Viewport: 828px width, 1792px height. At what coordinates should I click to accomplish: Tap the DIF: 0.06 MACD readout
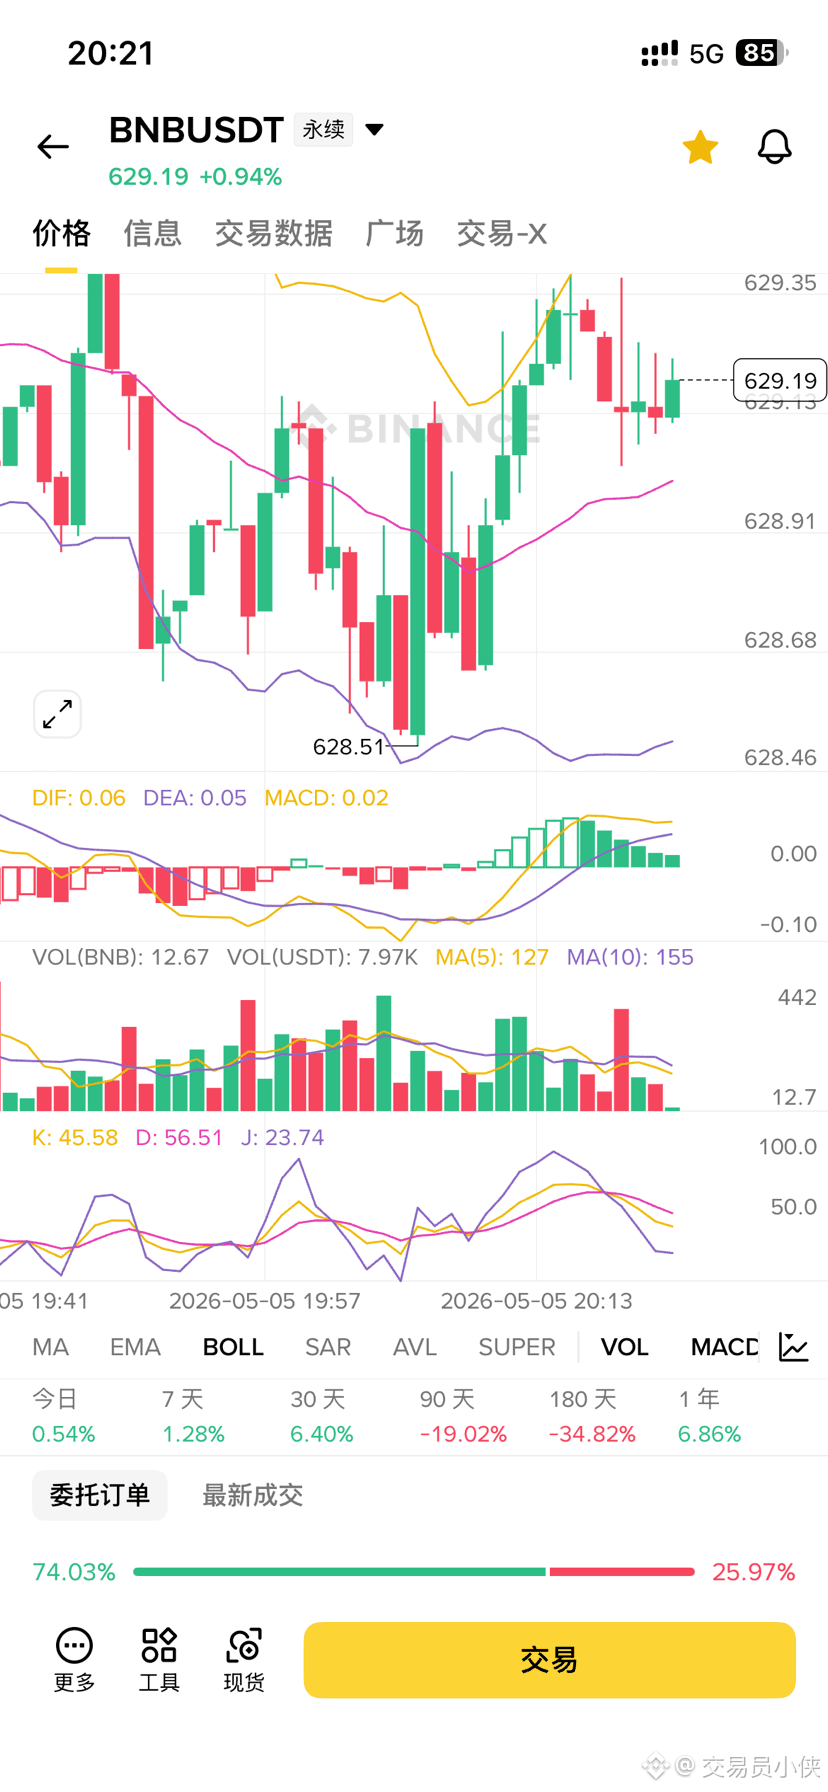[x=79, y=798]
